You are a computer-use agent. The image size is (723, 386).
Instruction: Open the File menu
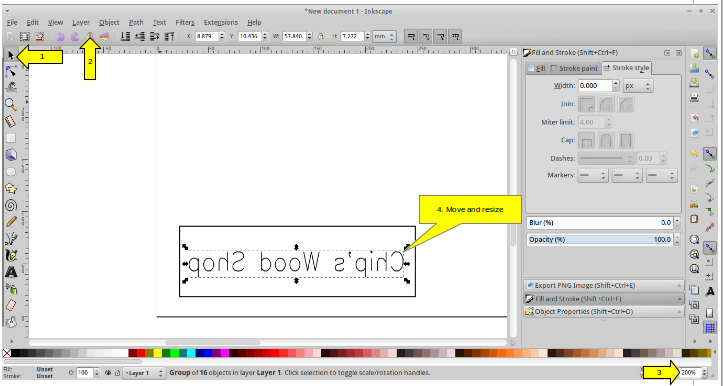pyautogui.click(x=12, y=22)
